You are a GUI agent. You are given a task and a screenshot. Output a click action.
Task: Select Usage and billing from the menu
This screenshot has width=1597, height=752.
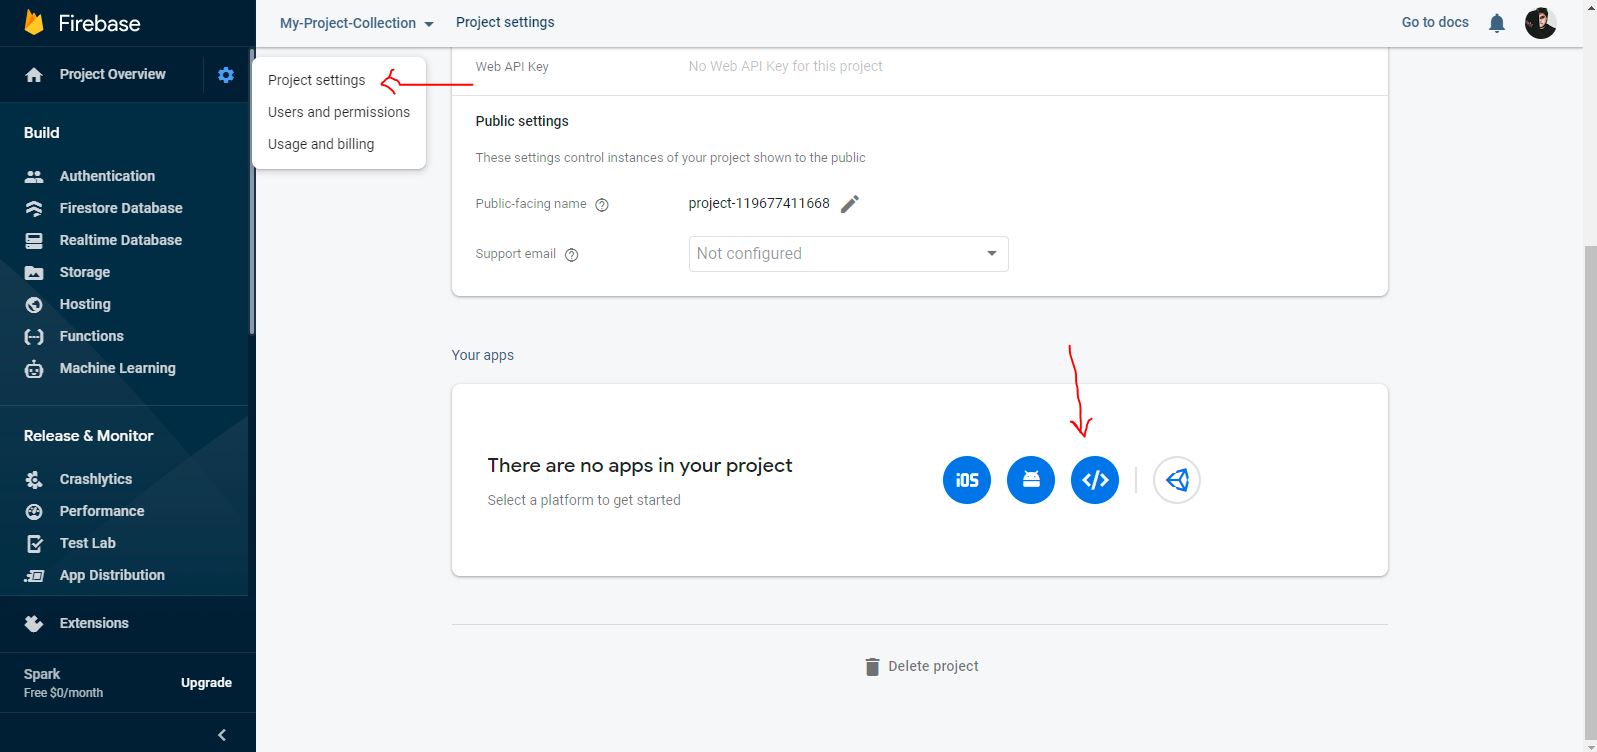(321, 144)
